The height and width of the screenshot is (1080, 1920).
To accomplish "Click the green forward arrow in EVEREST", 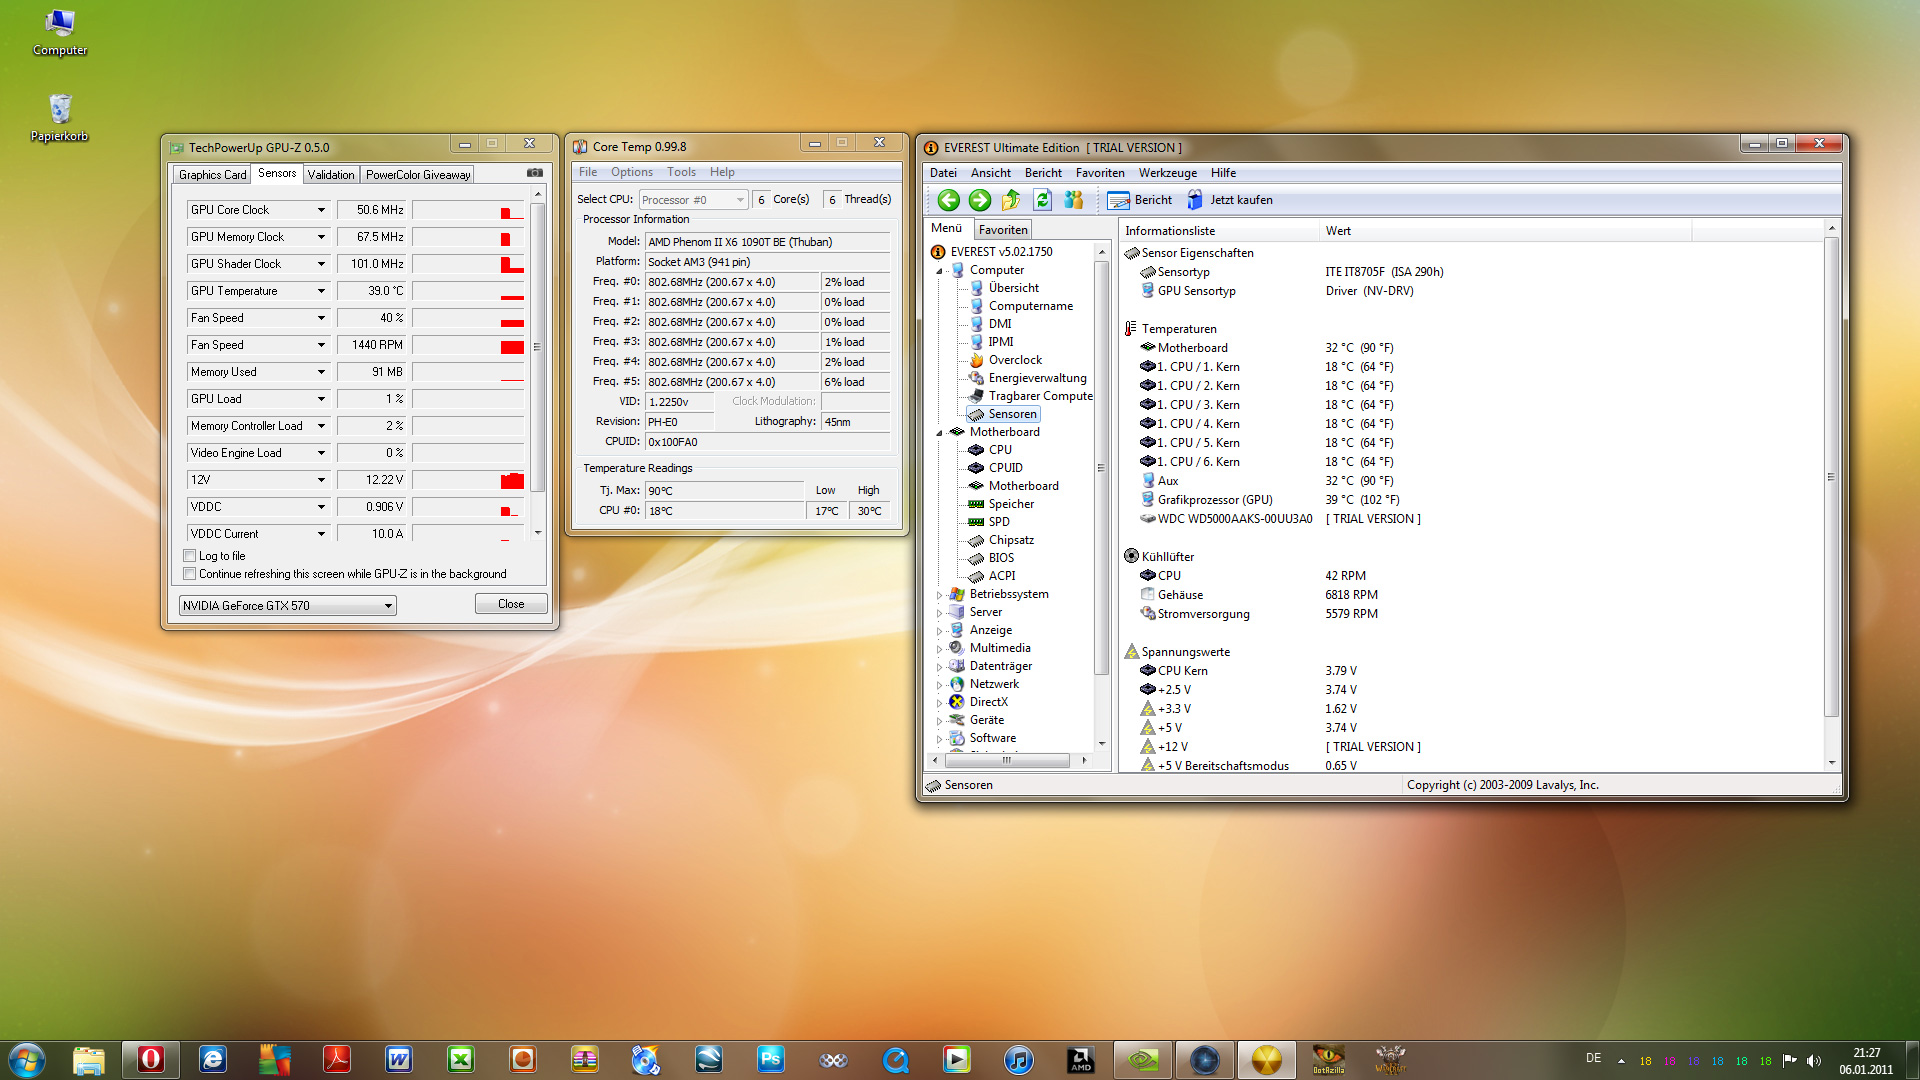I will (x=979, y=200).
